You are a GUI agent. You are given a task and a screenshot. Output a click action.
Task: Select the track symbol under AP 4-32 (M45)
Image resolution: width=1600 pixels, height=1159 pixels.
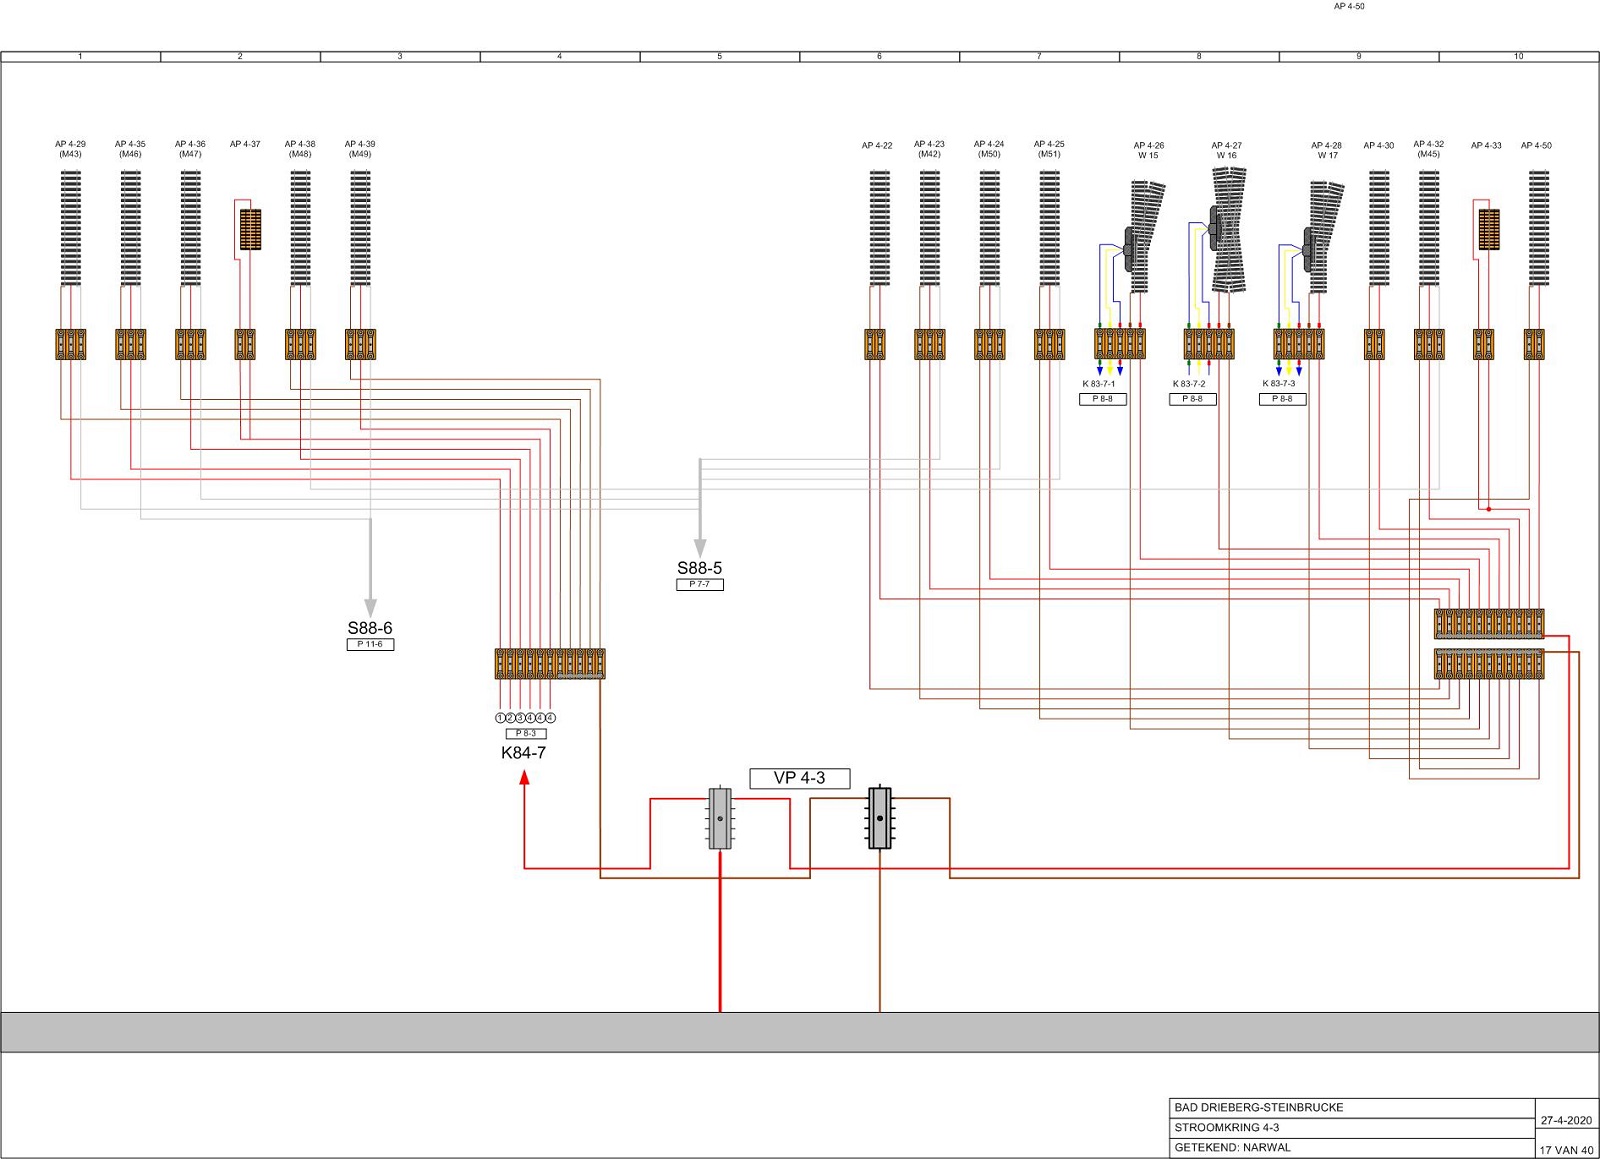[x=1429, y=228]
